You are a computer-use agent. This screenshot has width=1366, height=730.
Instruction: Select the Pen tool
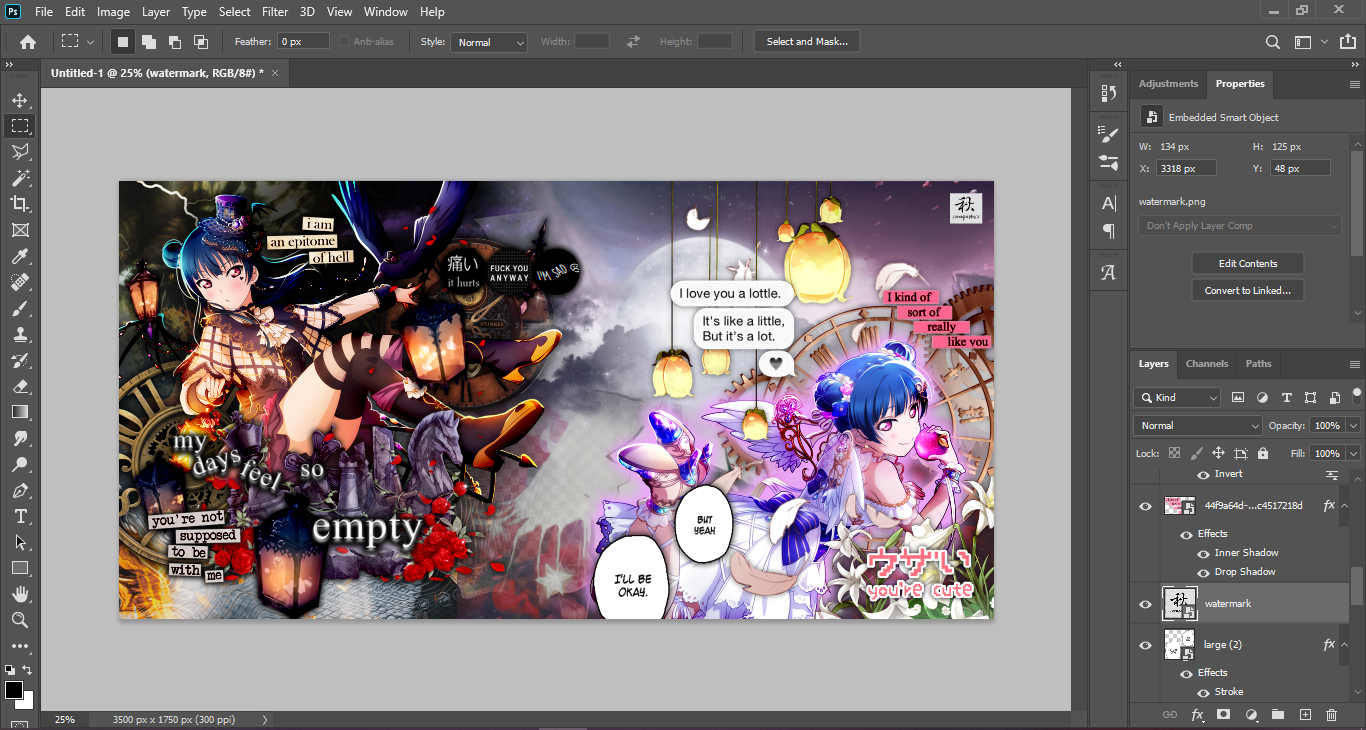click(x=19, y=491)
